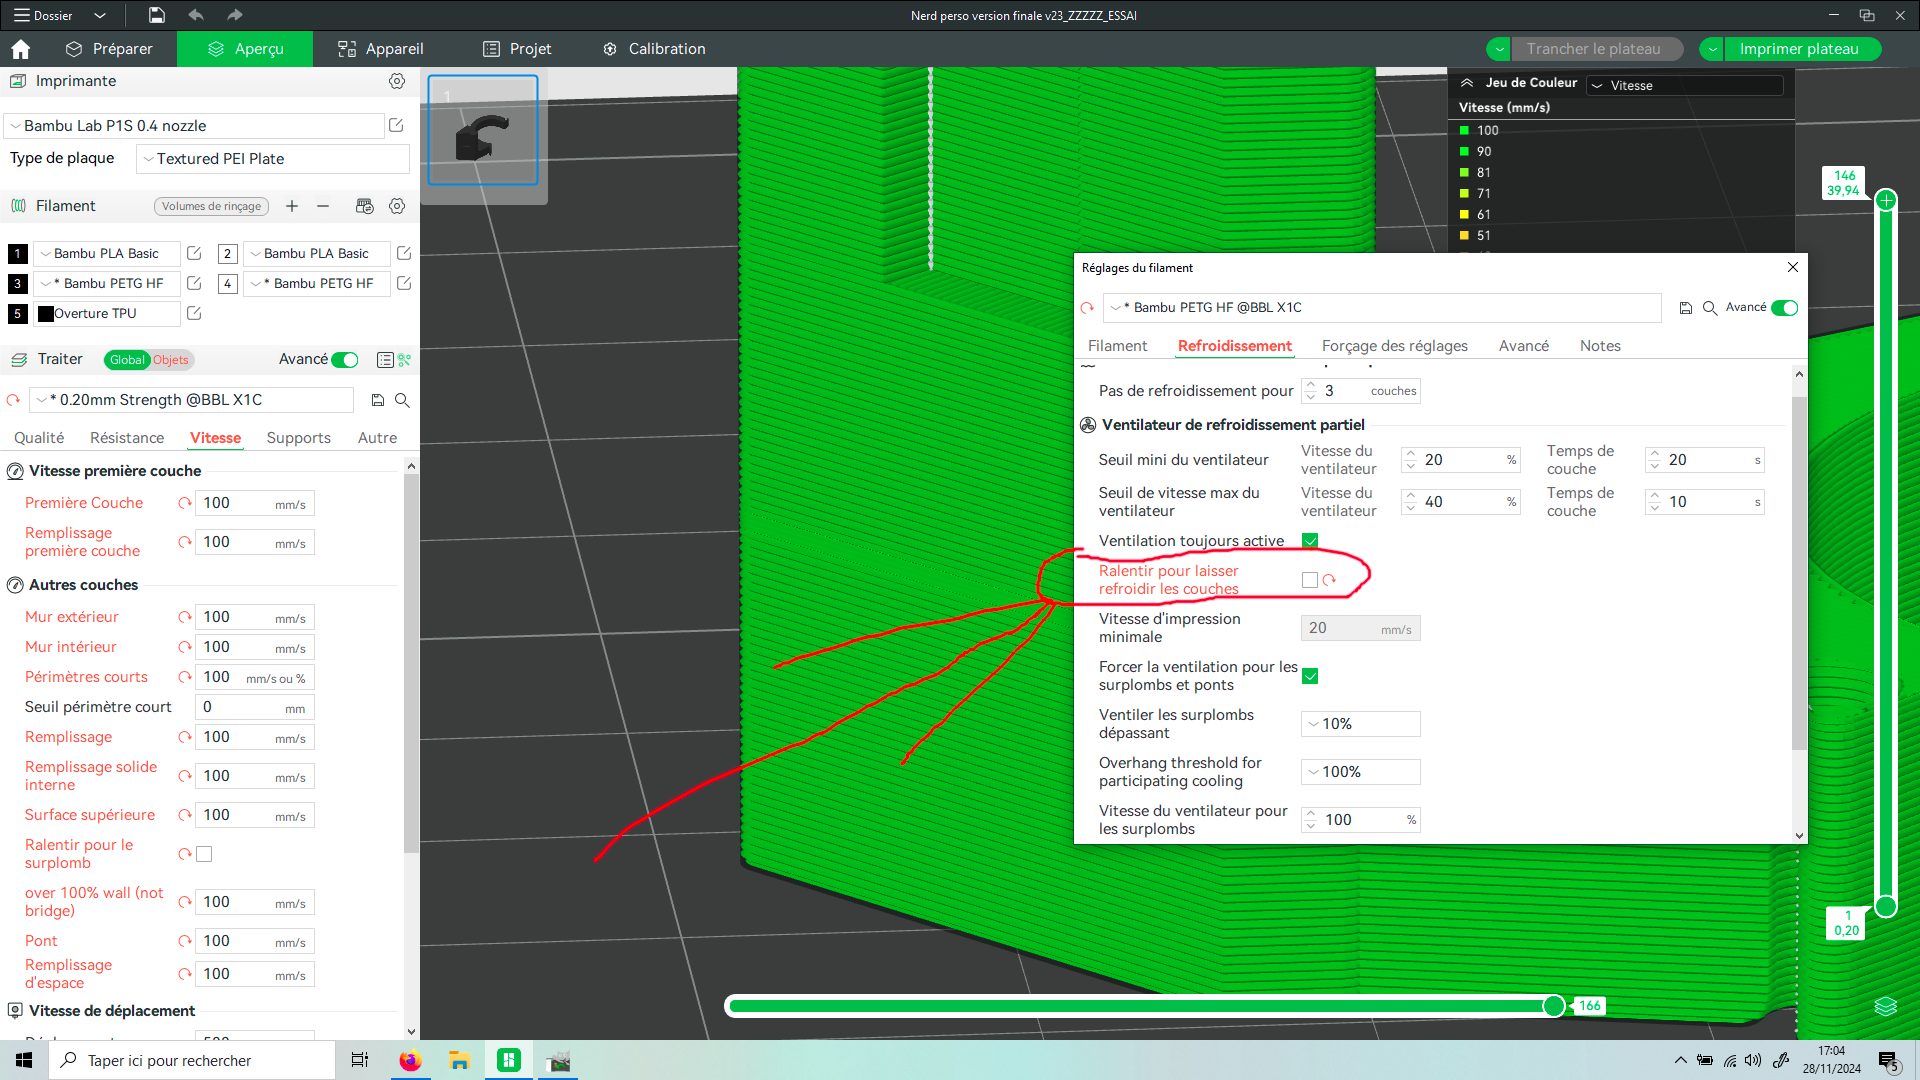The height and width of the screenshot is (1080, 1920).
Task: Save filament preset in dialog
Action: [x=1685, y=308]
